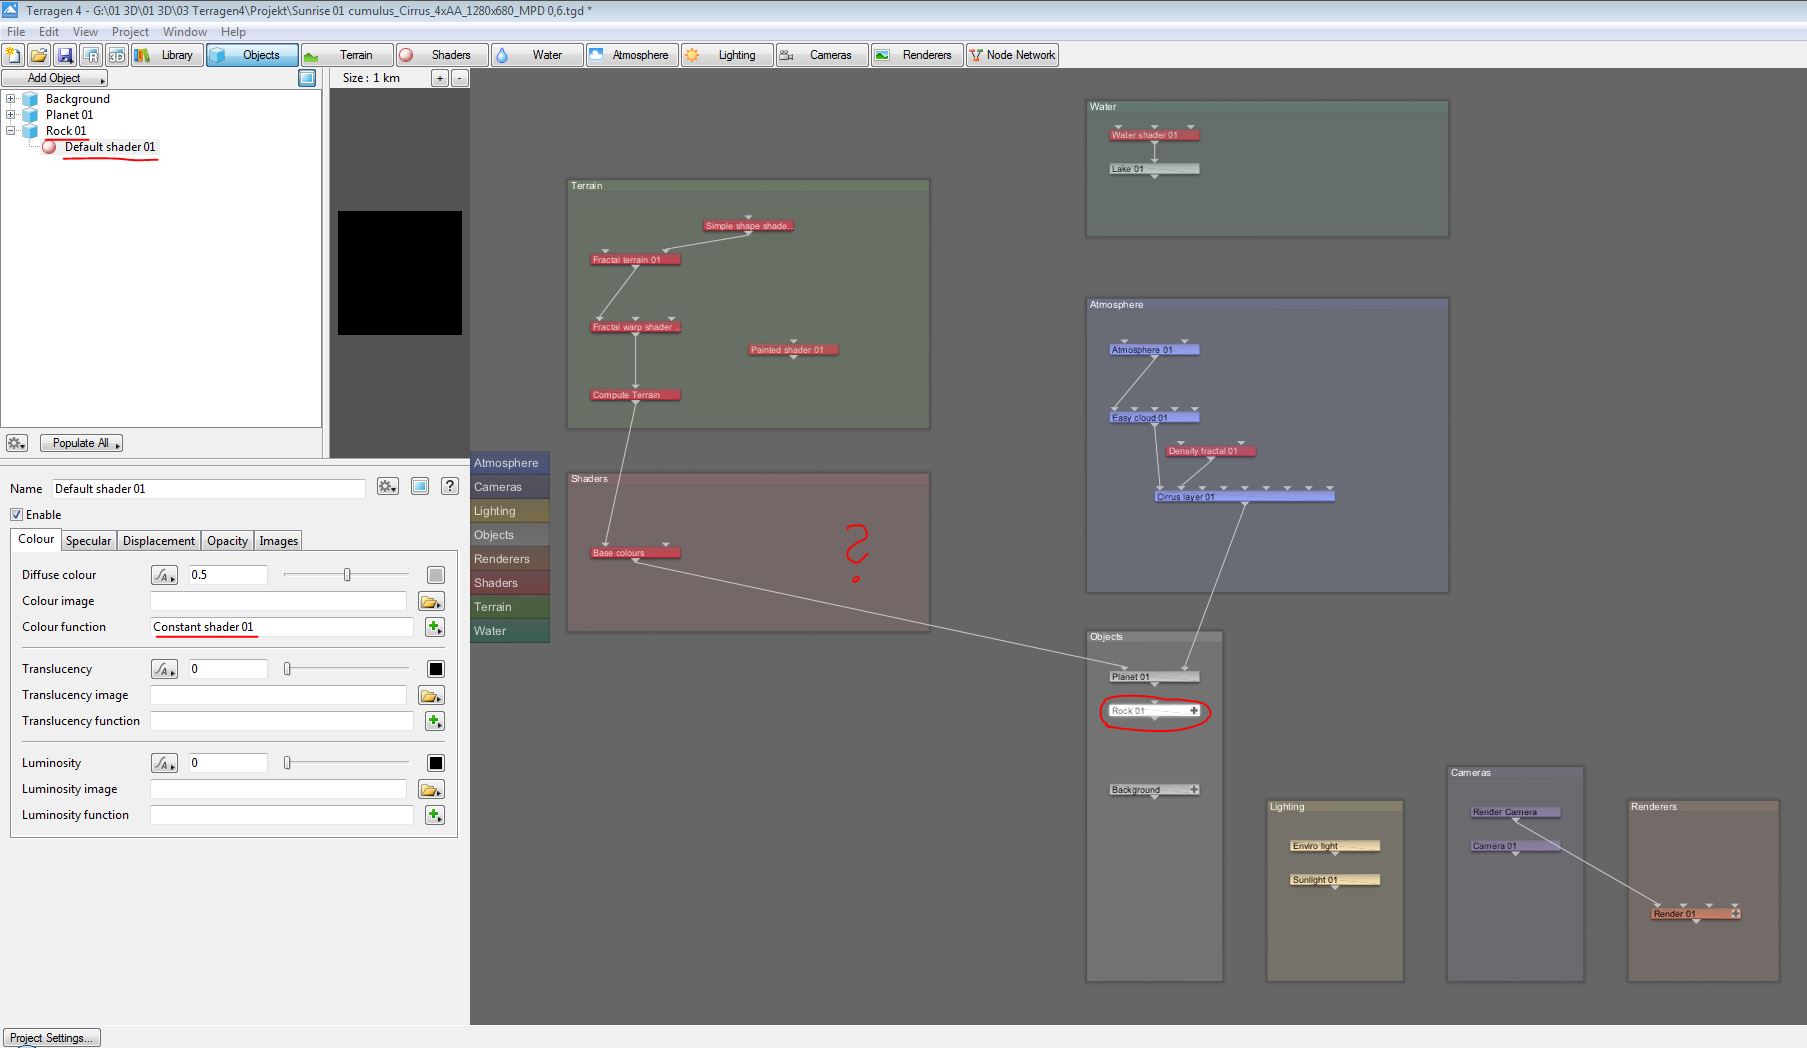Image resolution: width=1807 pixels, height=1048 pixels.
Task: Open the gear menu next to Name
Action: pyautogui.click(x=388, y=487)
